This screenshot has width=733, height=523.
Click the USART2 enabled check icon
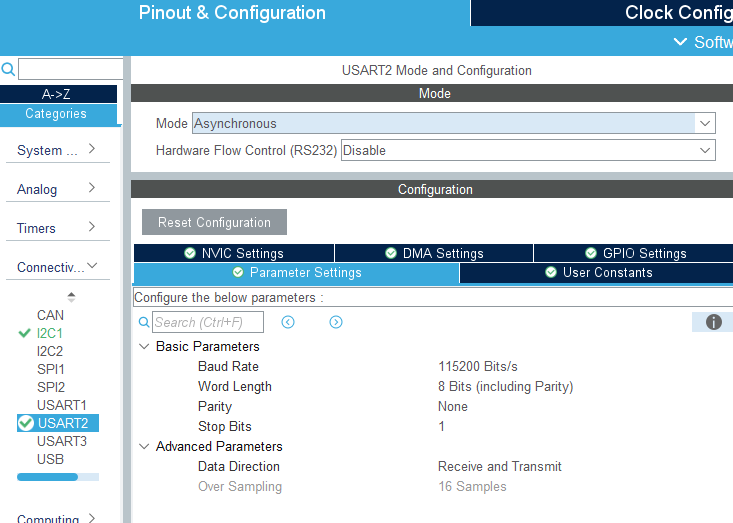click(26, 423)
